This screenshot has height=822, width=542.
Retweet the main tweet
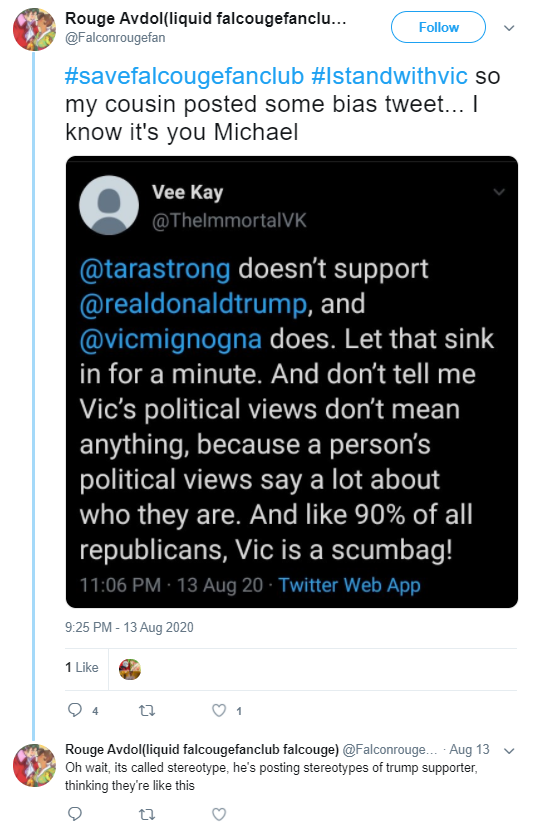pos(147,710)
